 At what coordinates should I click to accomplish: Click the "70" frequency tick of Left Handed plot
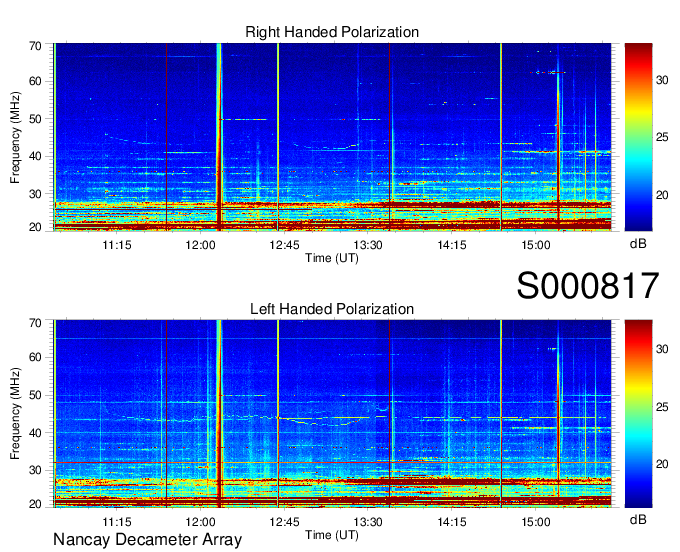[x=36, y=323]
